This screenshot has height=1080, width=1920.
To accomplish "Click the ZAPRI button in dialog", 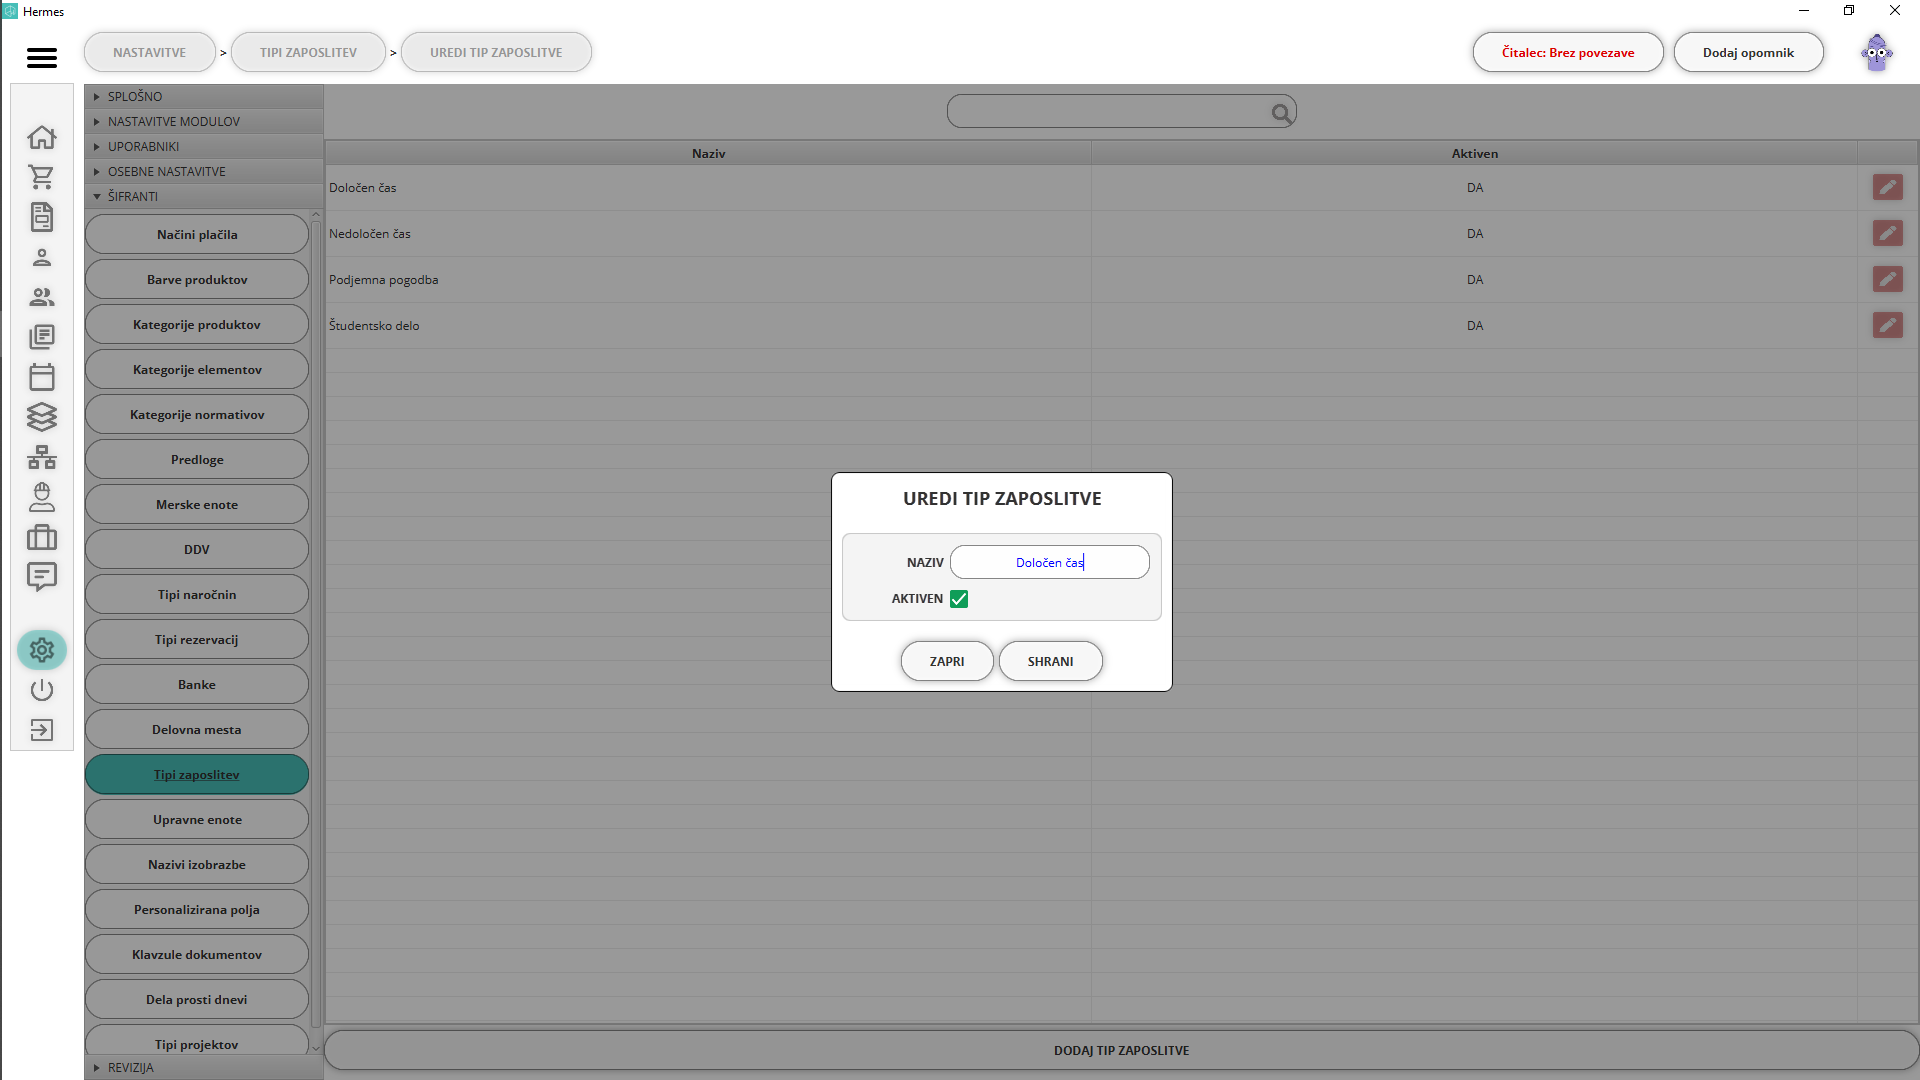I will click(x=947, y=661).
